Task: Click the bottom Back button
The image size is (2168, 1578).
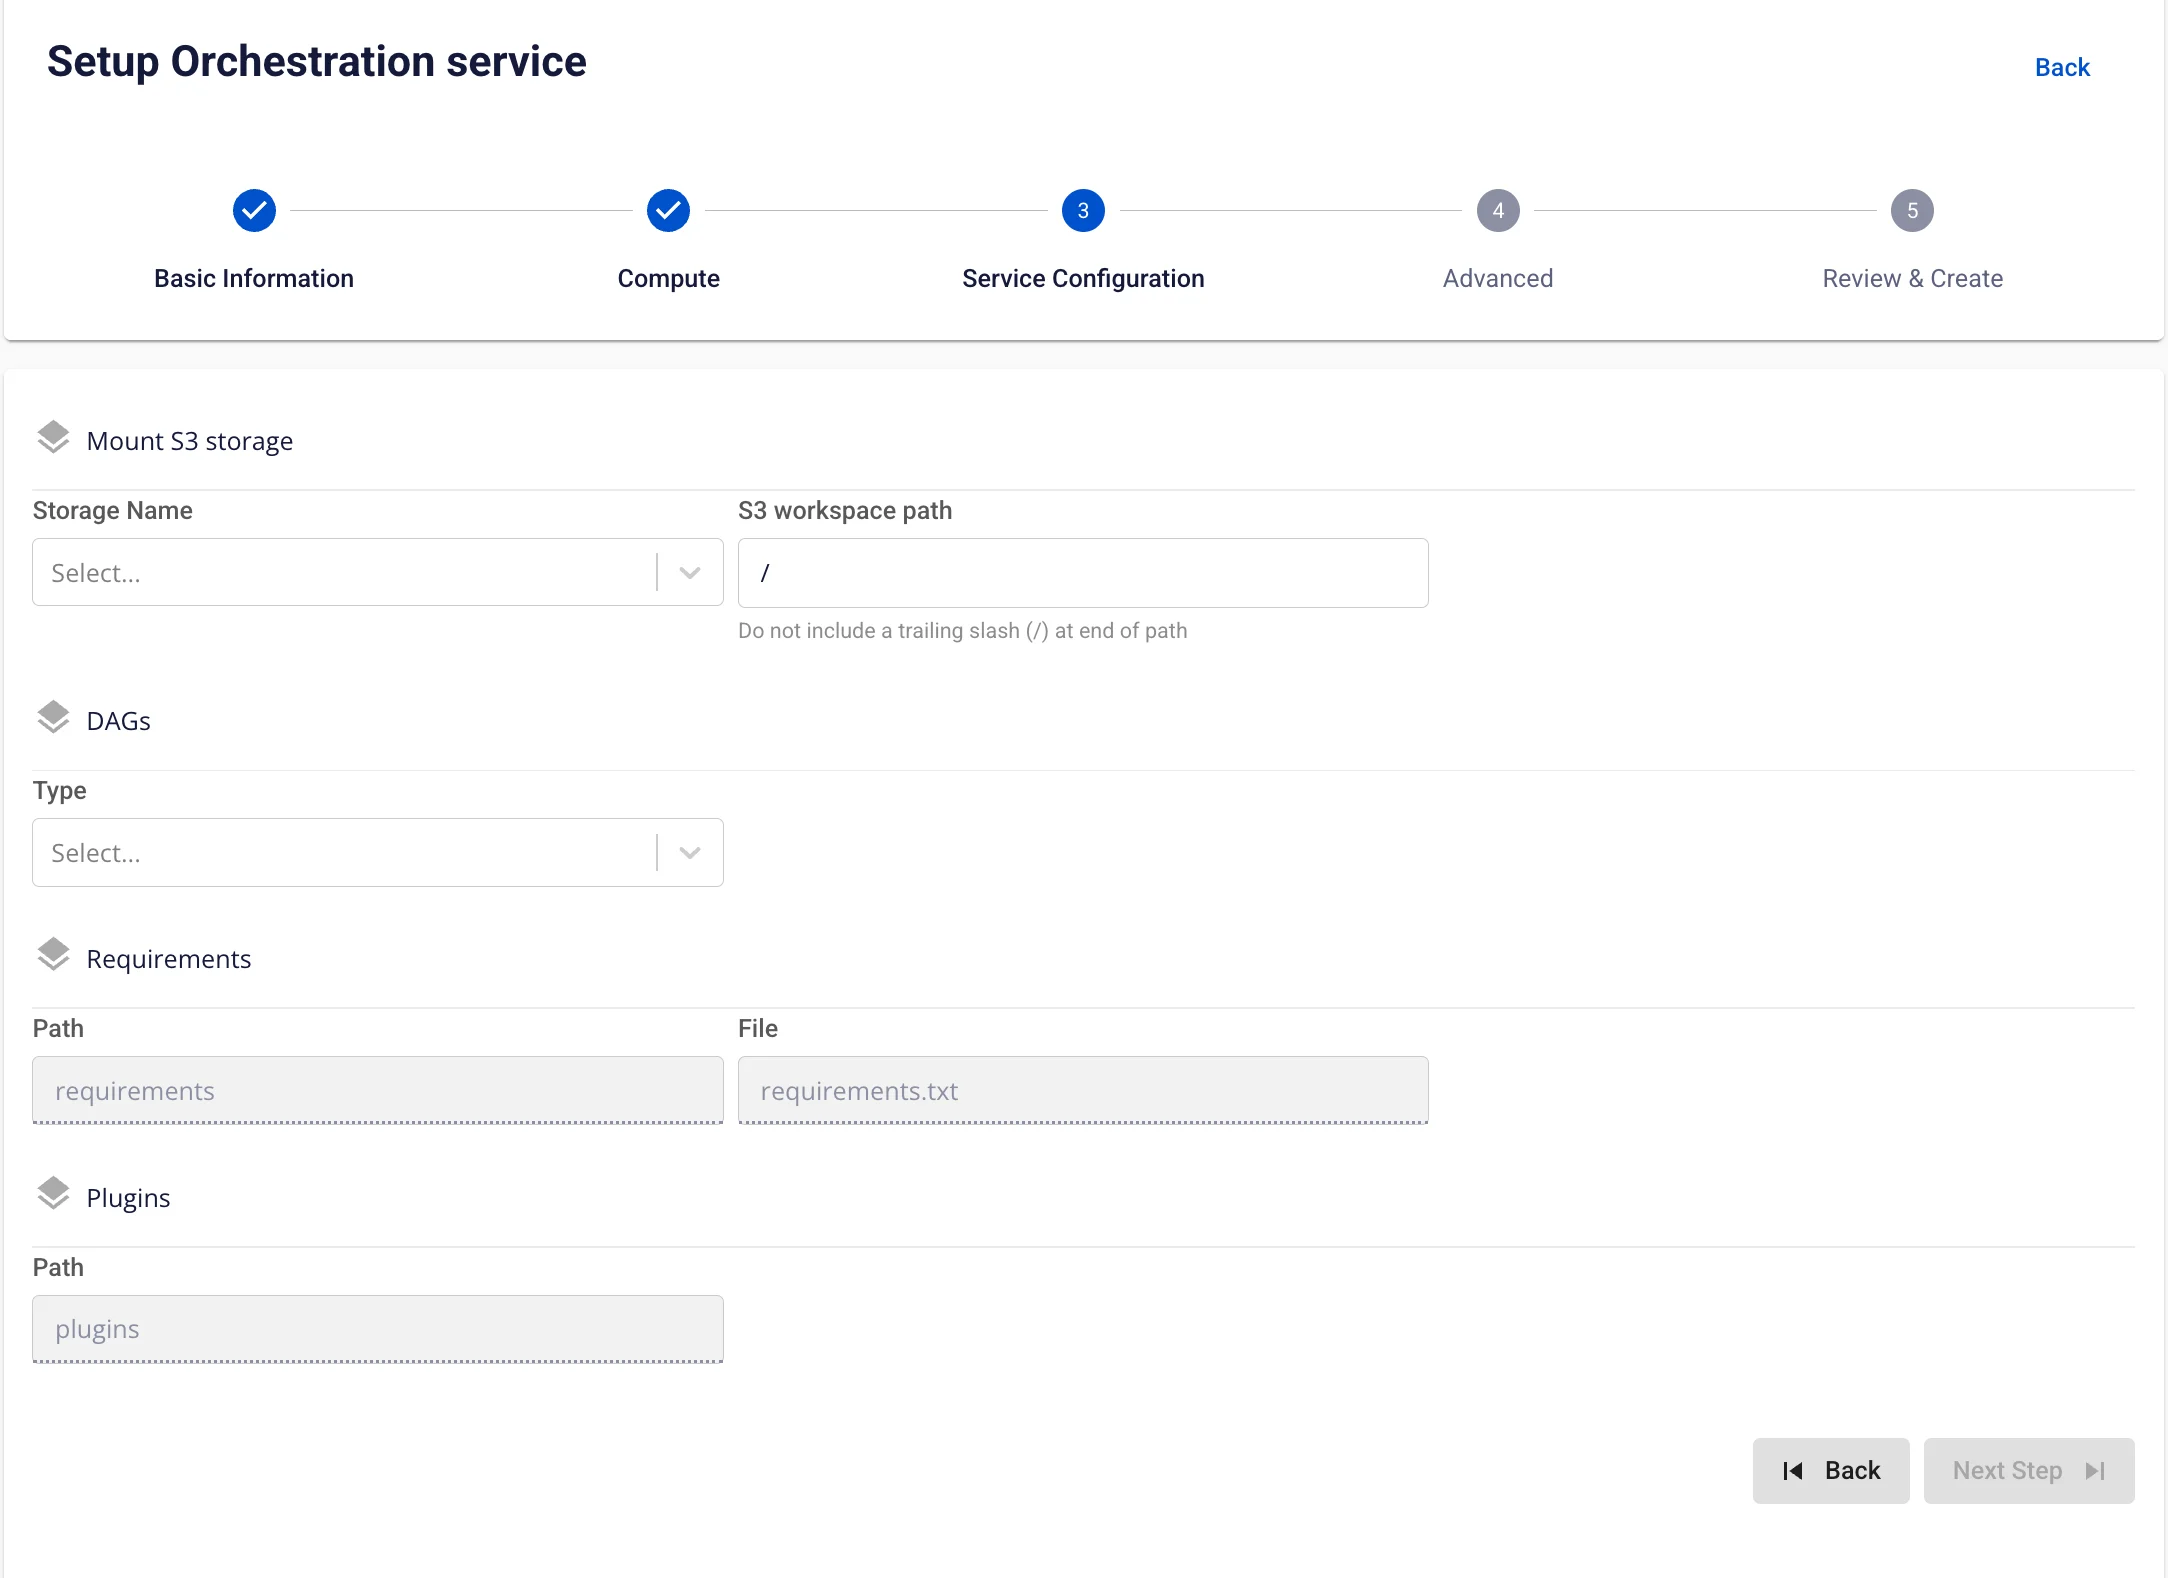Action: [x=1831, y=1471]
